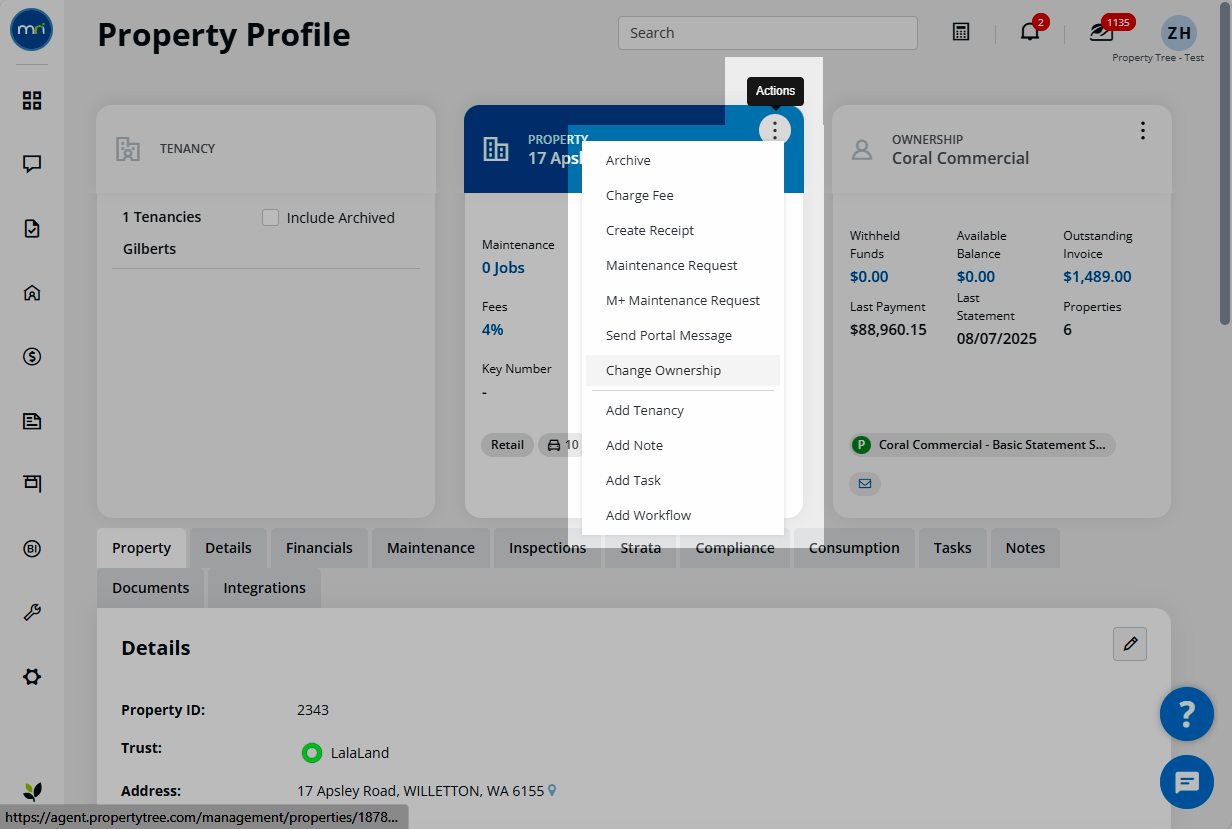Open the blue chat bubble button
The width and height of the screenshot is (1232, 829).
click(x=1187, y=782)
